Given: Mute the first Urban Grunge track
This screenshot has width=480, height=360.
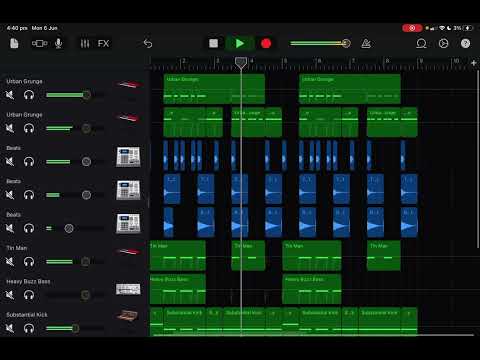Looking at the screenshot, I should pos(10,95).
